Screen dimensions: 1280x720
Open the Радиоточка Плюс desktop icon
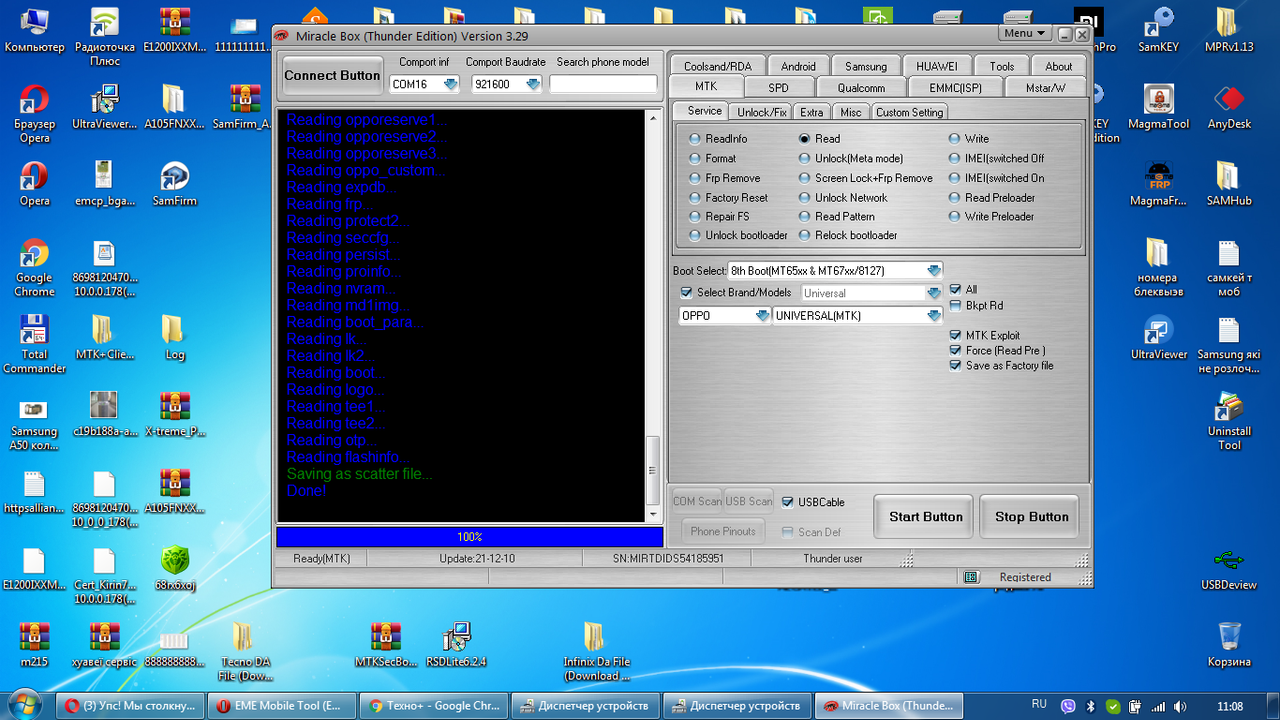pyautogui.click(x=104, y=37)
